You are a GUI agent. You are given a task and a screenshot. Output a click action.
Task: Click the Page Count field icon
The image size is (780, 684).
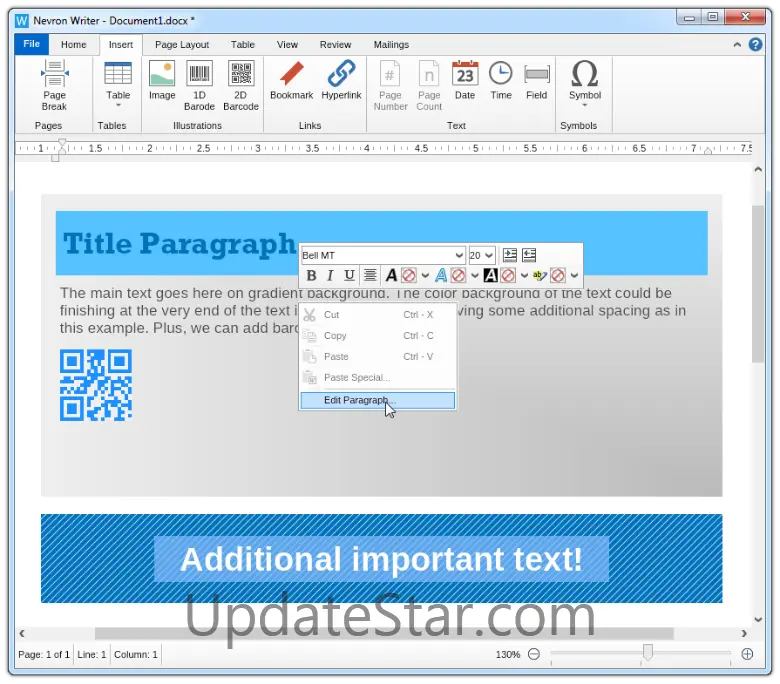[429, 85]
